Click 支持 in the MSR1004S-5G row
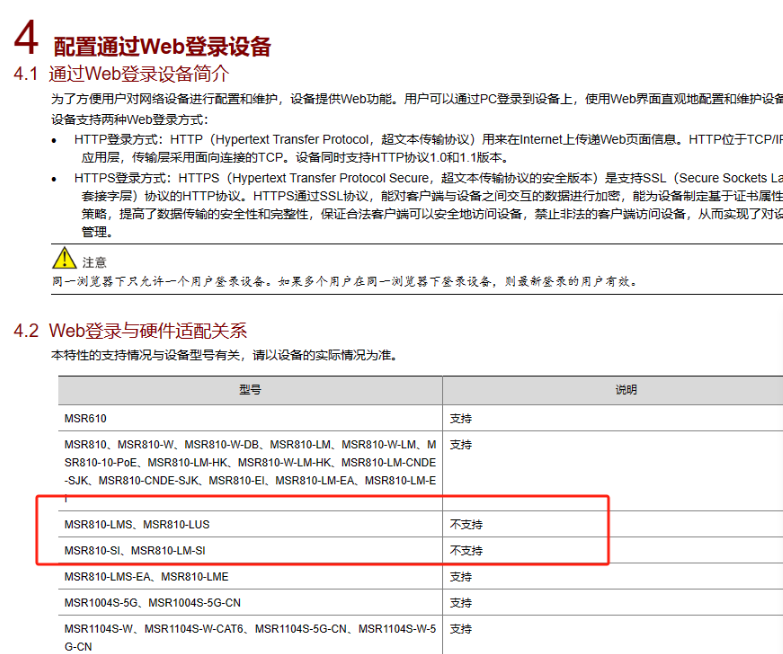 coord(460,603)
